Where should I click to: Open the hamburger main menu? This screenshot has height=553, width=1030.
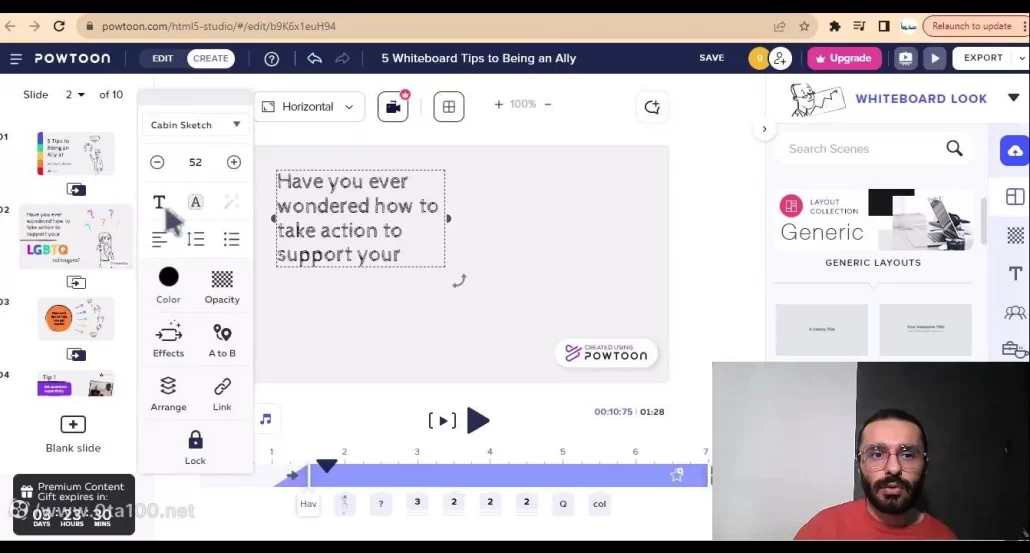coord(16,58)
